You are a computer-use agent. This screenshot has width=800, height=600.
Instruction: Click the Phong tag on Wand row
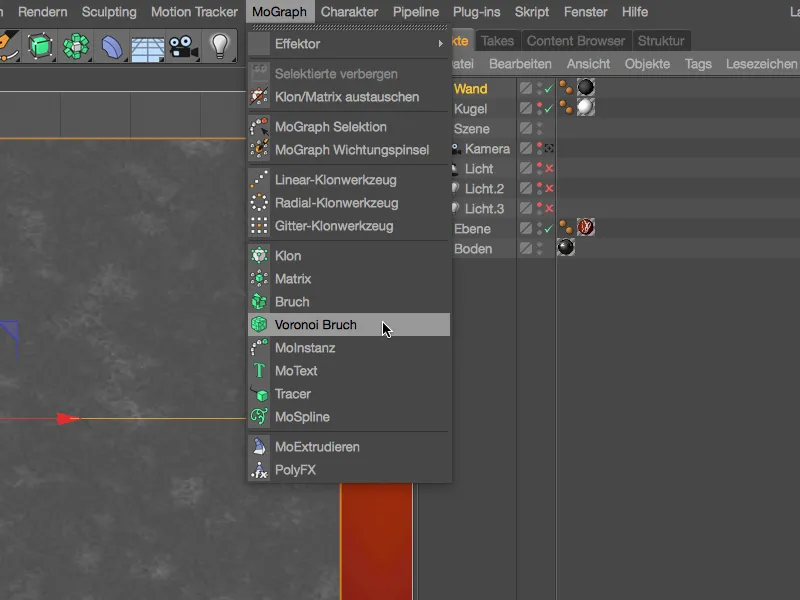pyautogui.click(x=566, y=88)
